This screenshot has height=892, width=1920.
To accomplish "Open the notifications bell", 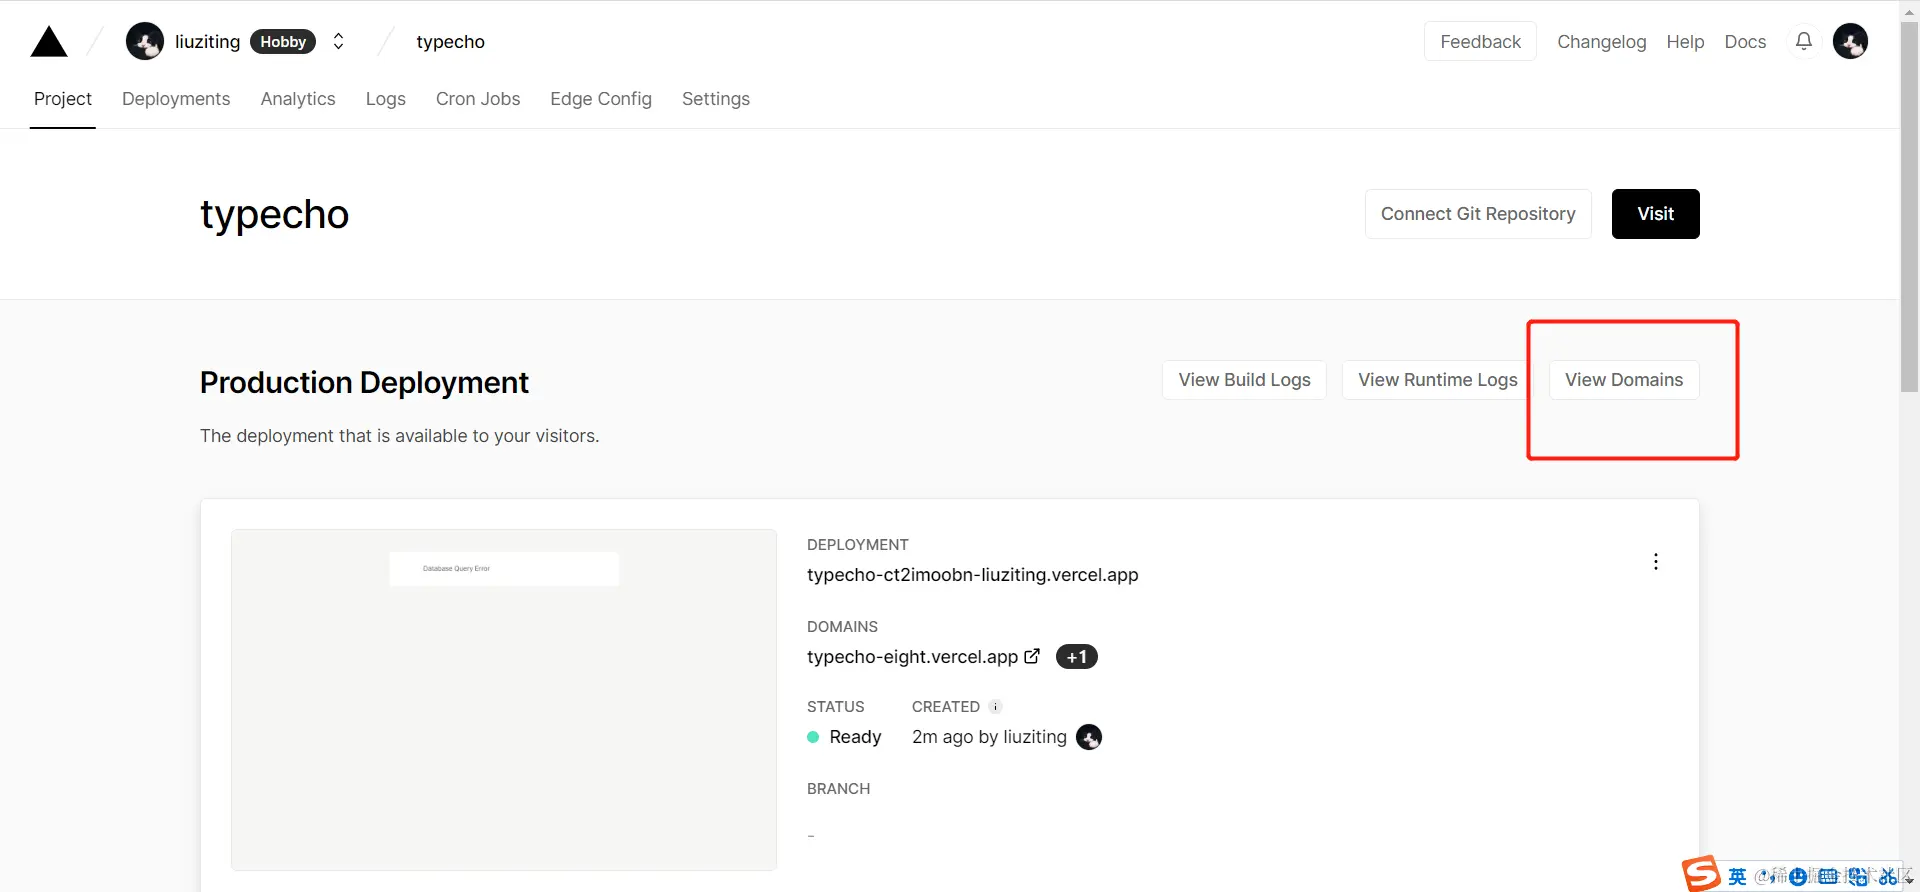I will click(1803, 41).
